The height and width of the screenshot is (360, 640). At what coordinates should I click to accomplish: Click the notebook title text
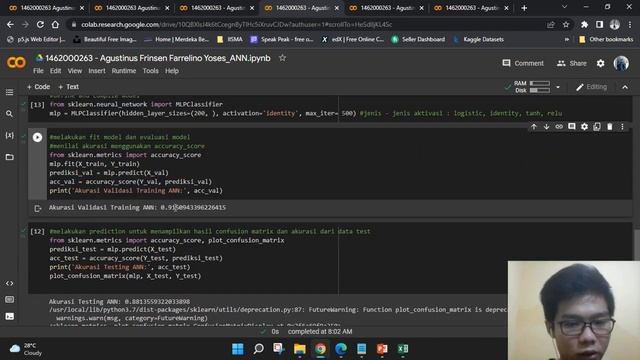pyautogui.click(x=158, y=58)
